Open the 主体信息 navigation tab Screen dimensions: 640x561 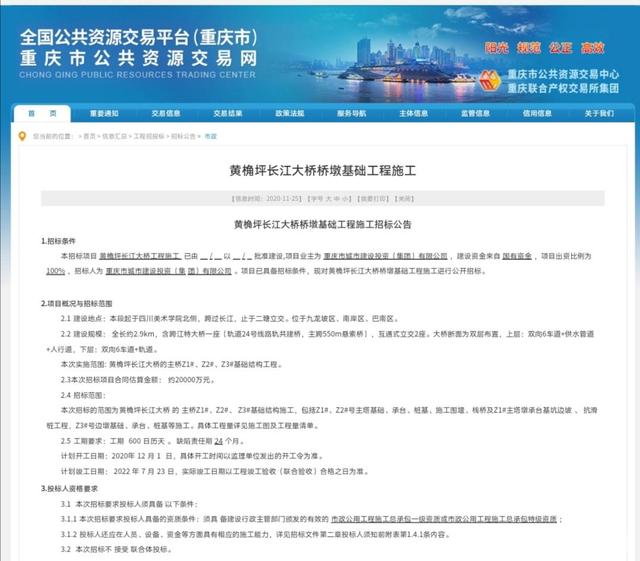[x=413, y=114]
